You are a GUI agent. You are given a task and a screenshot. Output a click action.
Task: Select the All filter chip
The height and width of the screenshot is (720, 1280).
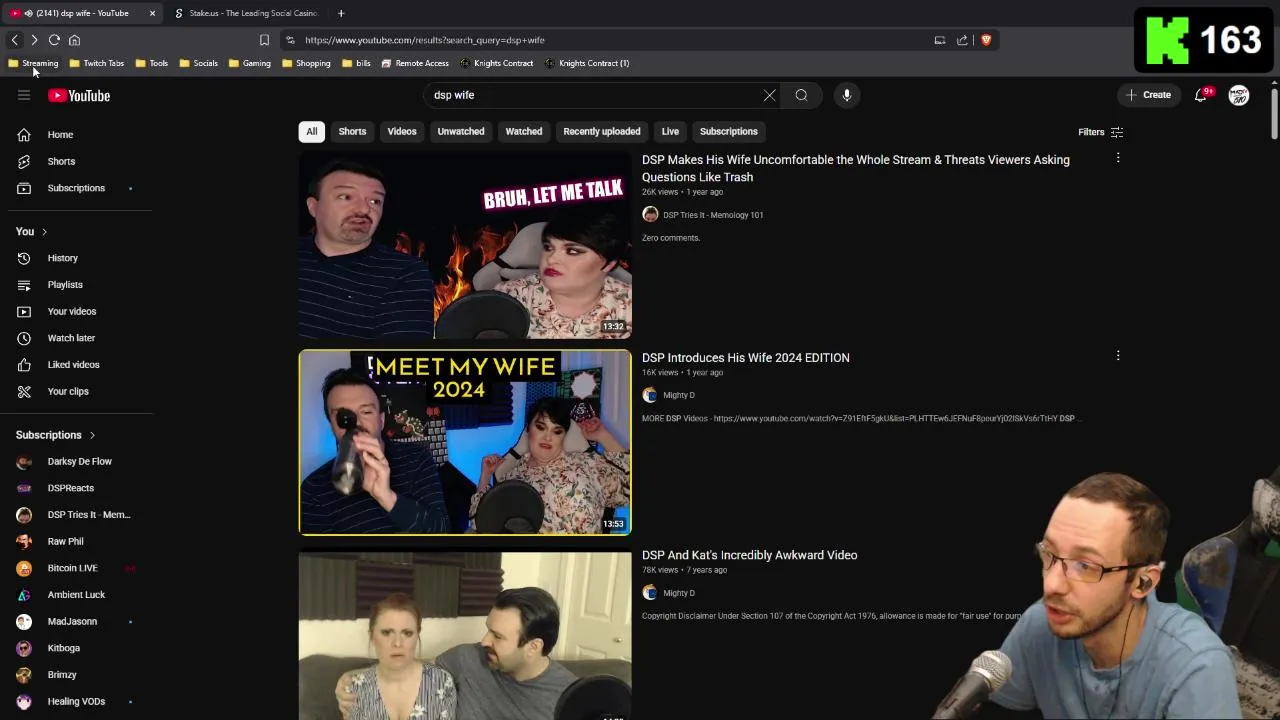coord(312,131)
